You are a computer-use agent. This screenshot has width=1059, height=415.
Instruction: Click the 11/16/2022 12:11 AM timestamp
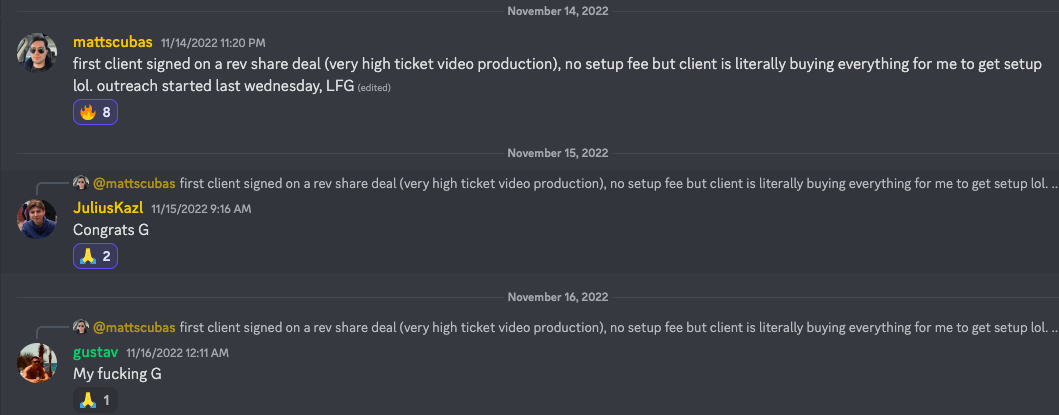click(x=178, y=353)
